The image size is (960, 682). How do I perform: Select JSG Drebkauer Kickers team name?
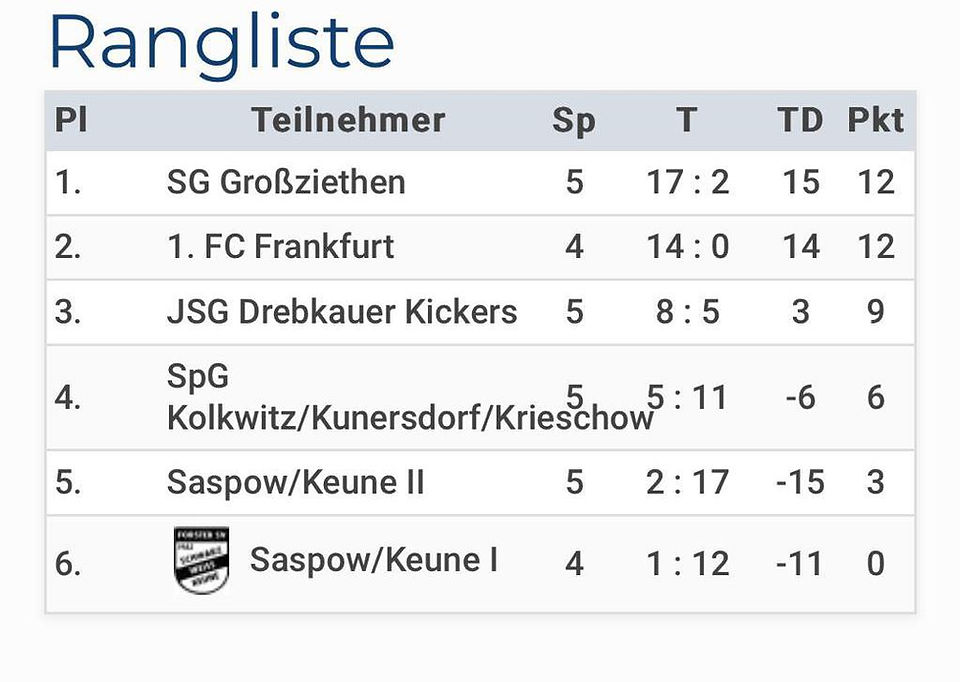point(342,311)
